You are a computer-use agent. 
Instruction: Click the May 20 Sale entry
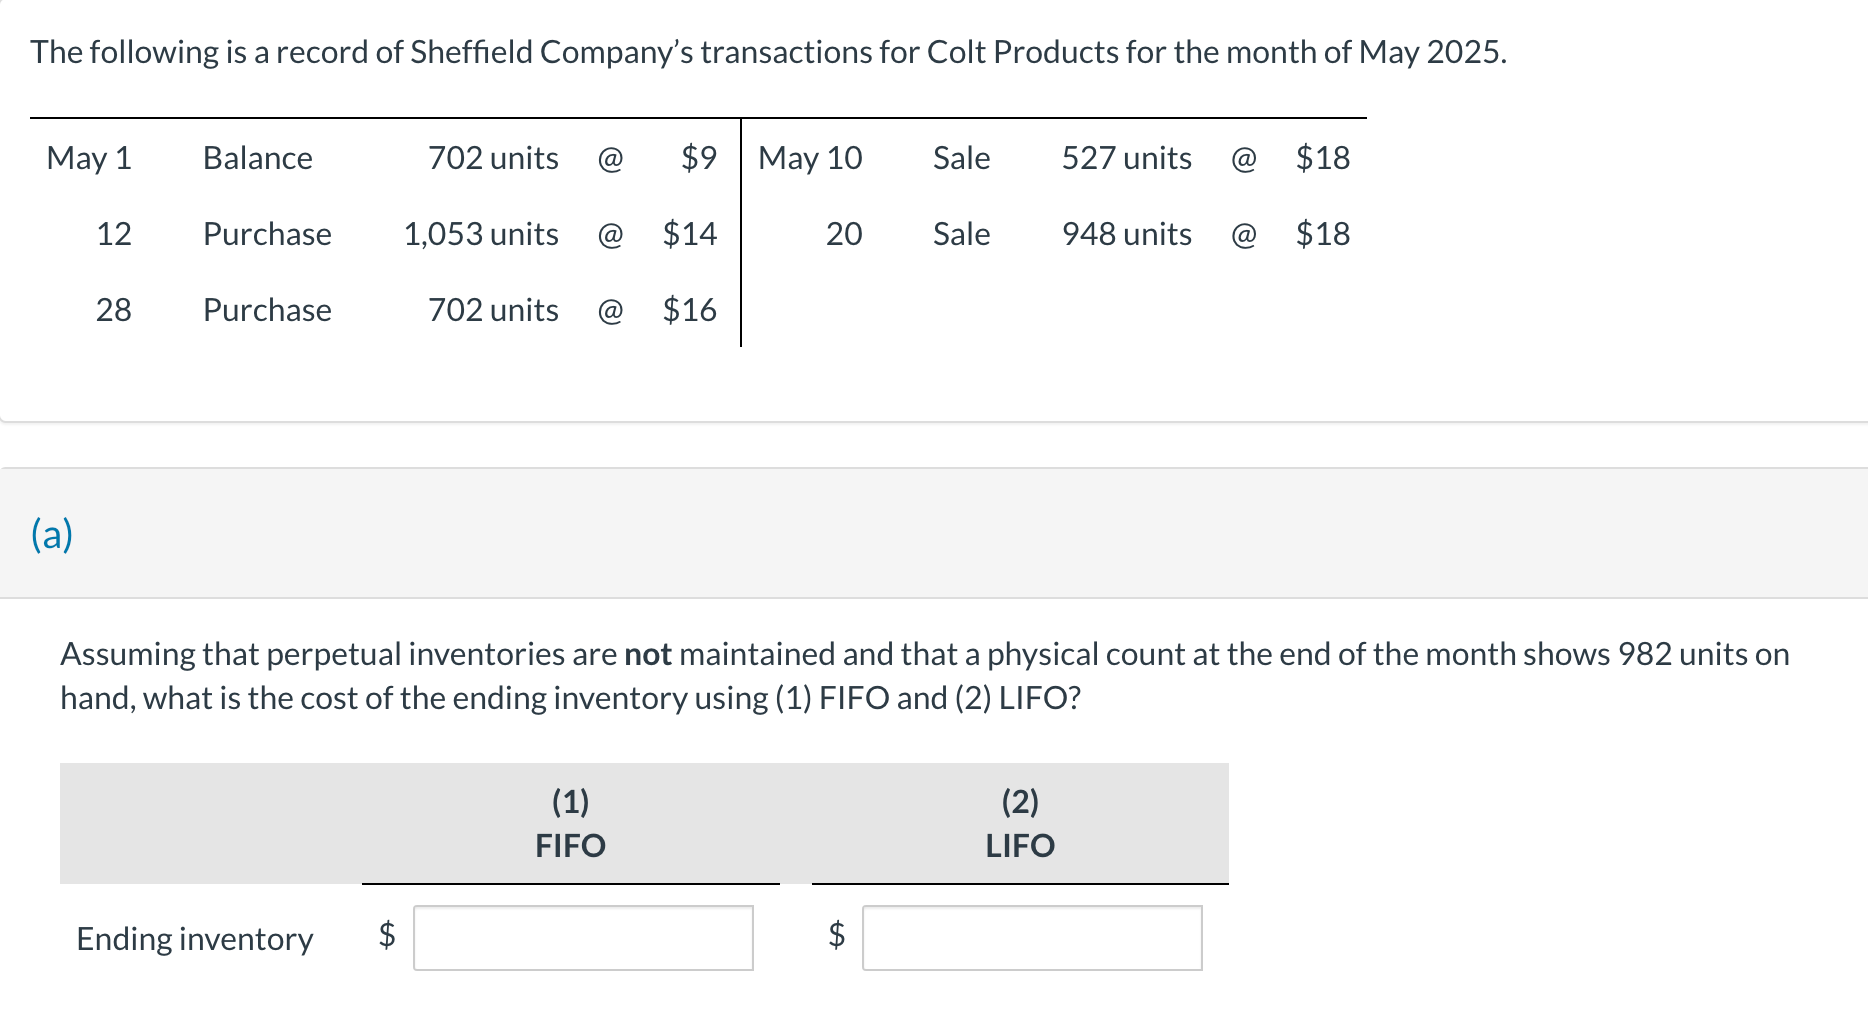click(961, 234)
